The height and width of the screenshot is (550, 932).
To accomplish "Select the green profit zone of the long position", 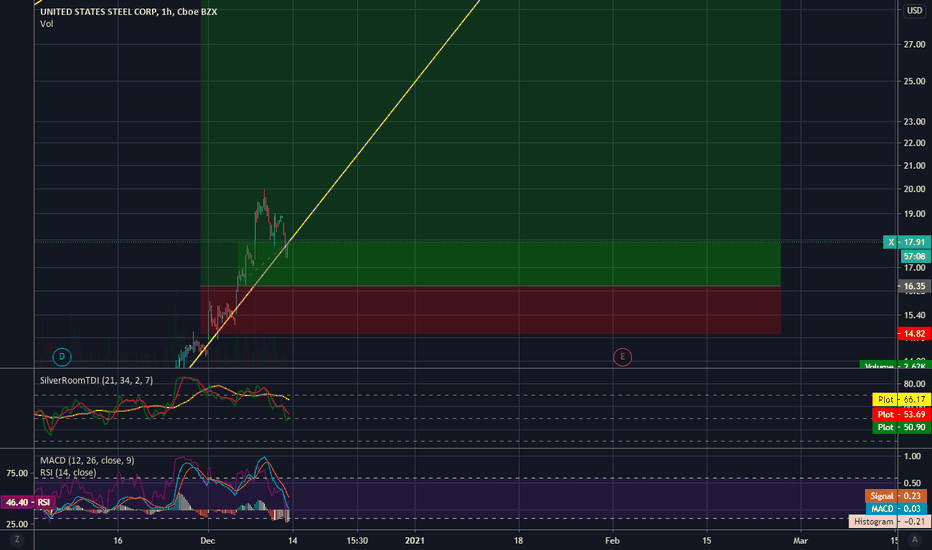I will (x=490, y=143).
